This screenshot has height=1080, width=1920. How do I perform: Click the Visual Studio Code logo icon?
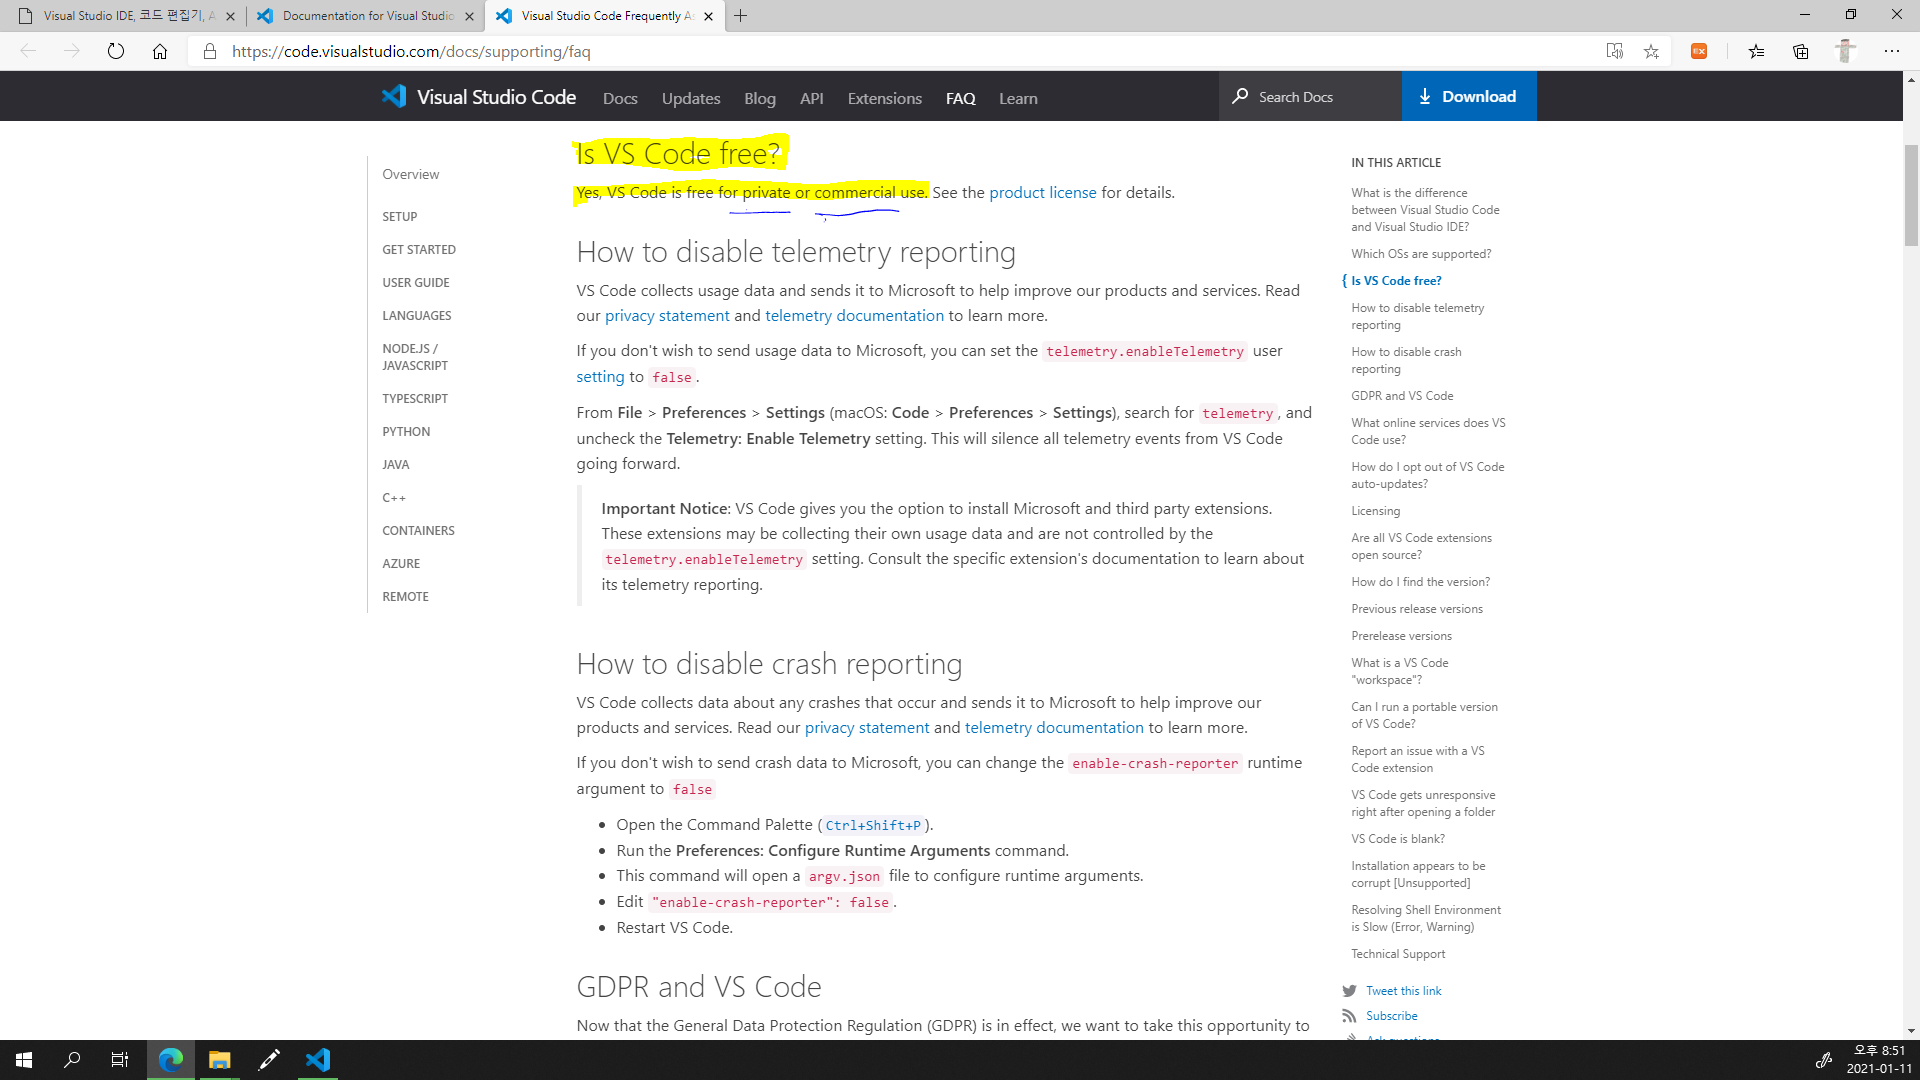(394, 96)
